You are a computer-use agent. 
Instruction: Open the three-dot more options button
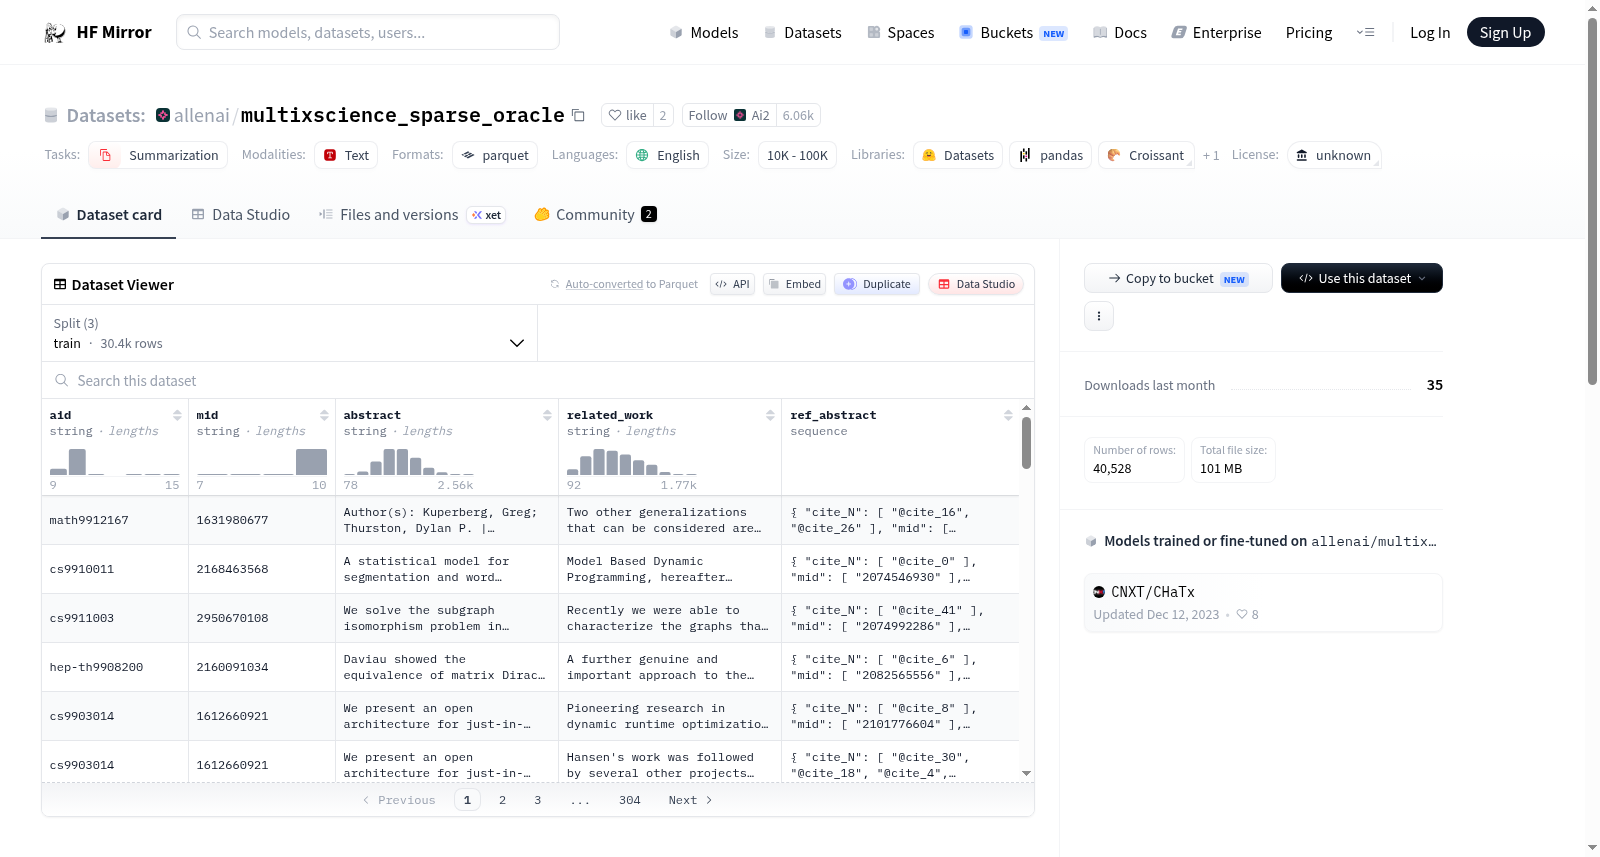1099,316
